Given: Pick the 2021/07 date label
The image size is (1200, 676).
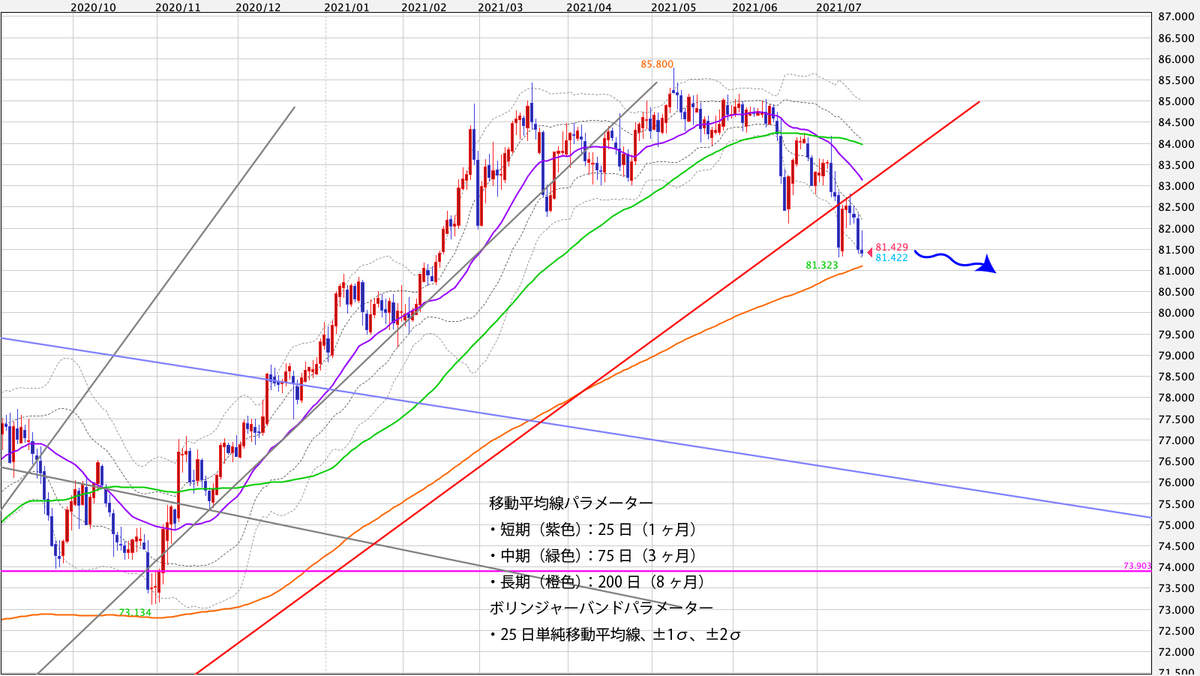Looking at the screenshot, I should pyautogui.click(x=838, y=6).
